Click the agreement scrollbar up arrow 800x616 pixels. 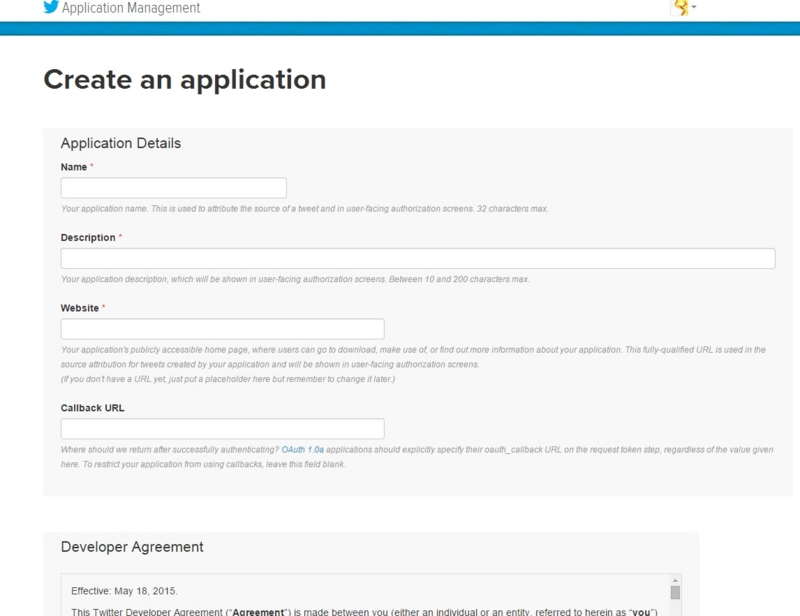coord(675,580)
